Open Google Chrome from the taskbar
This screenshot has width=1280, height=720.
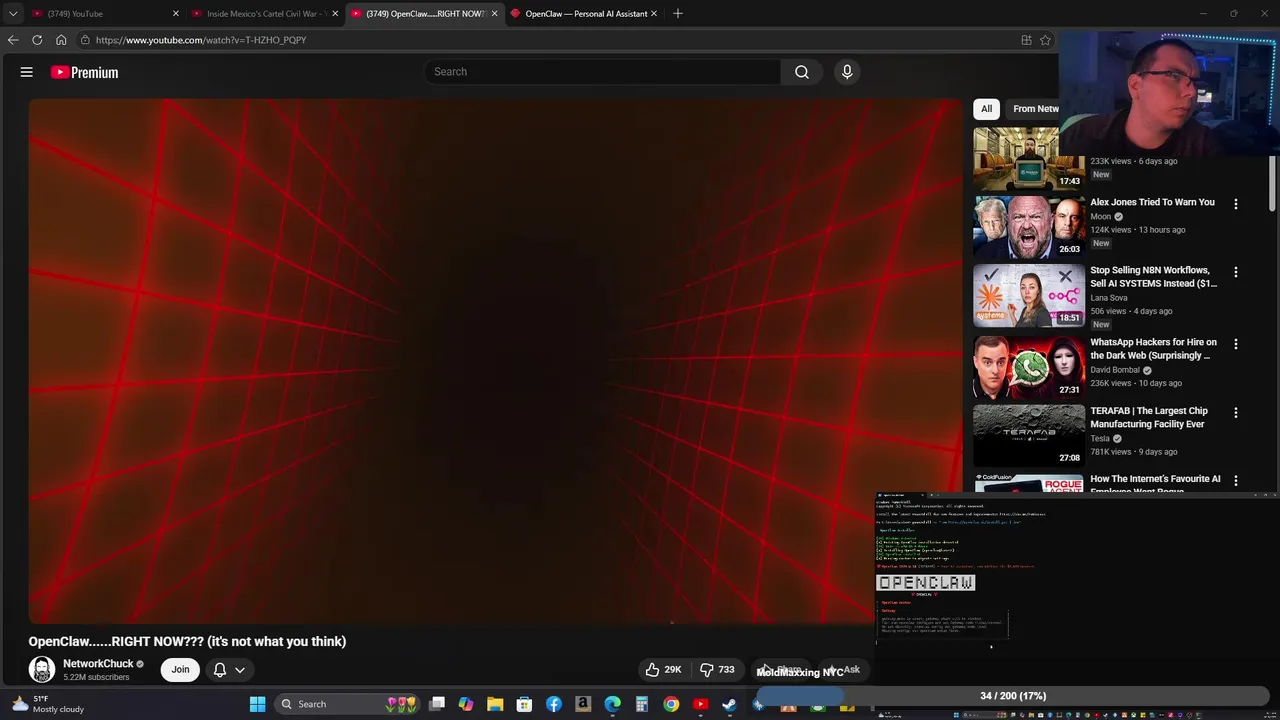point(671,704)
